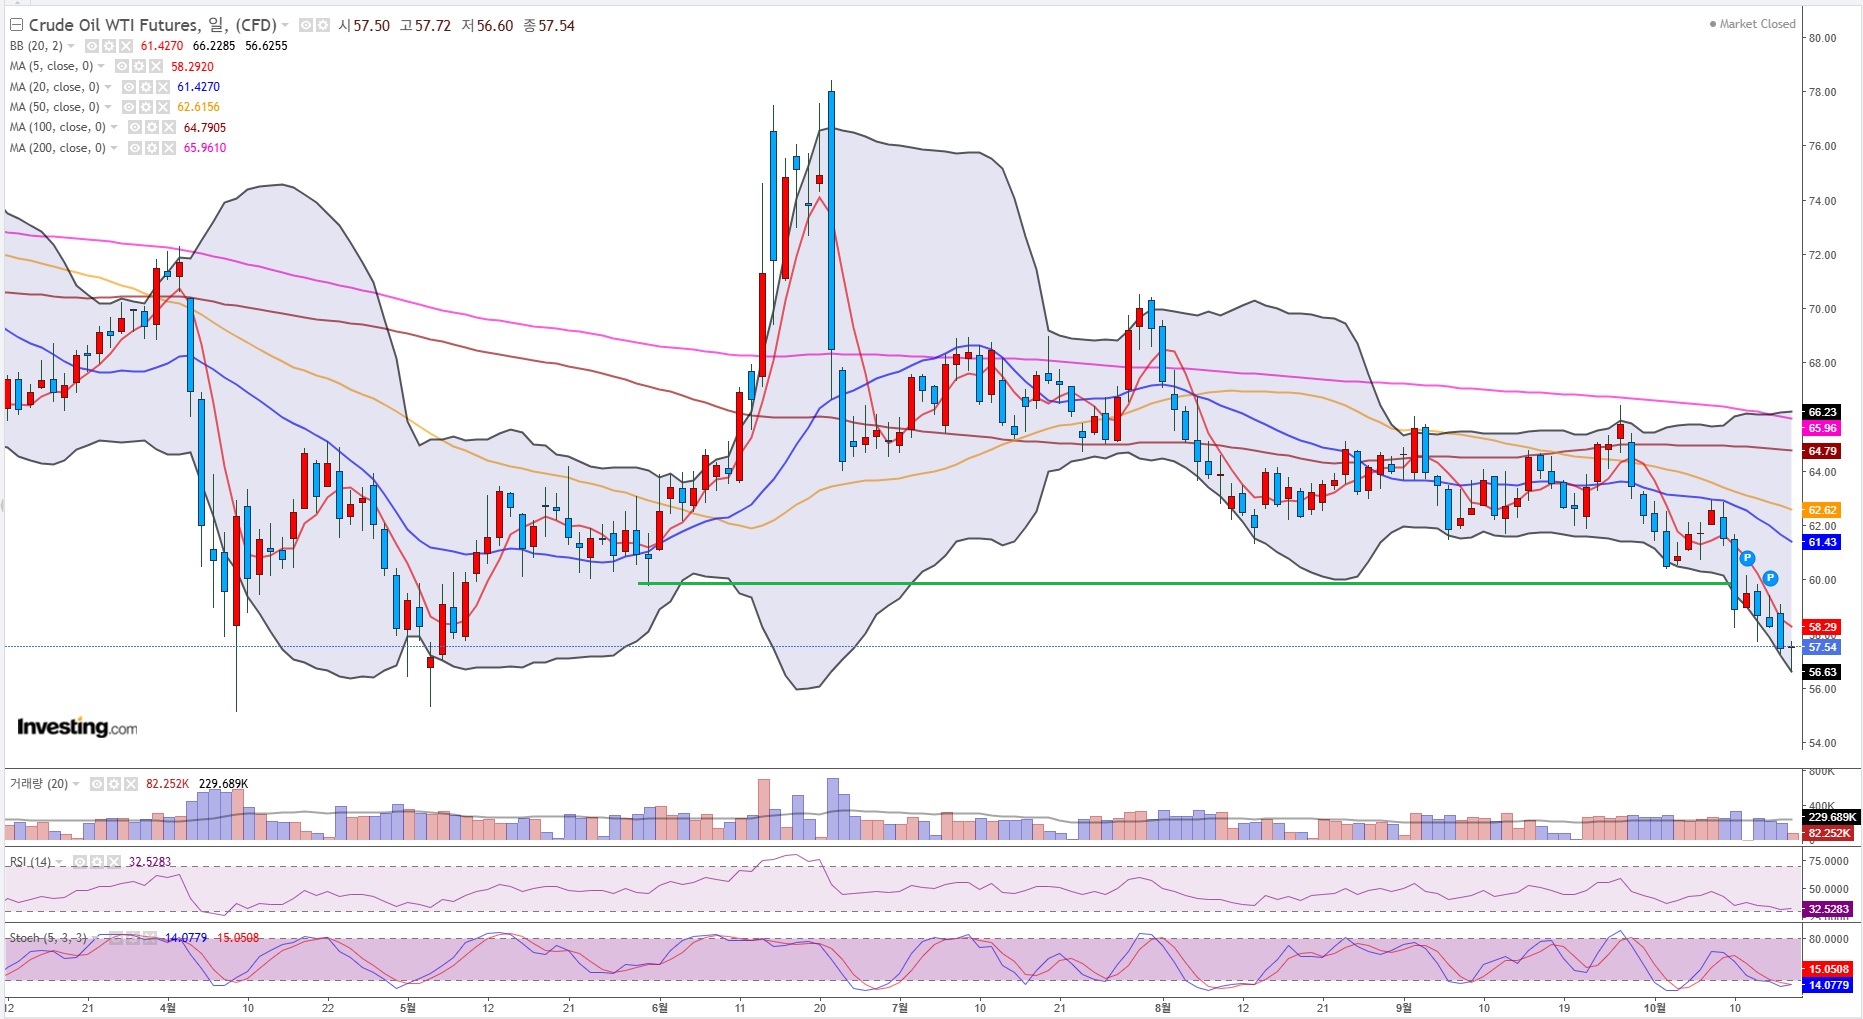Click the orange 62.62 MA50 price label
Screen dimensions: 1863x1019
1822,510
